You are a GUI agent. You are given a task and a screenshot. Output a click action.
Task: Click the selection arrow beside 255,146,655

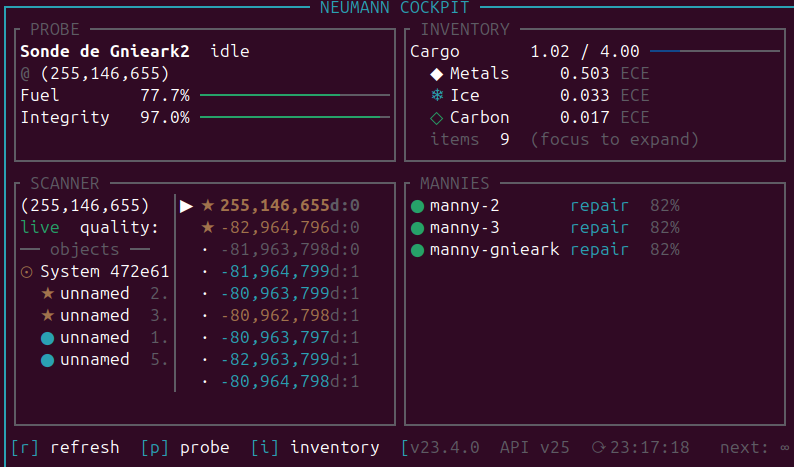click(x=186, y=206)
